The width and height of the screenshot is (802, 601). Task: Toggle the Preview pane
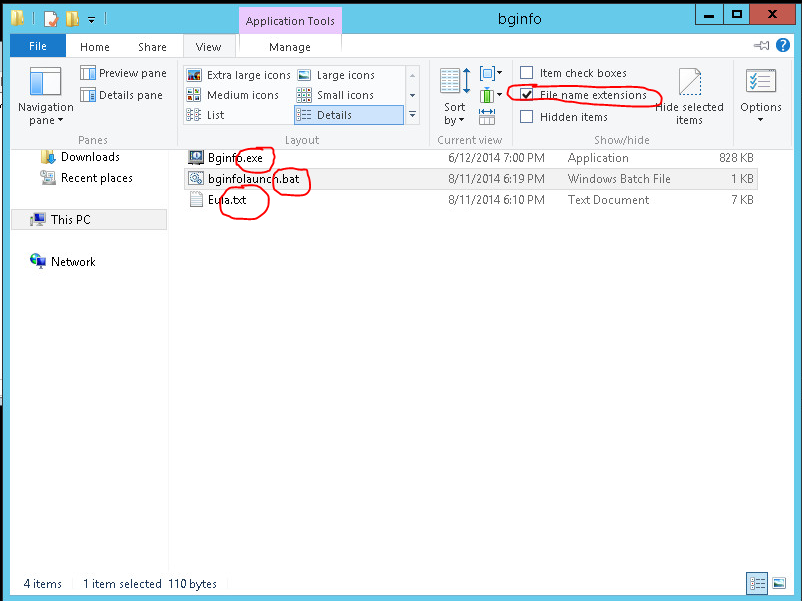[x=123, y=73]
